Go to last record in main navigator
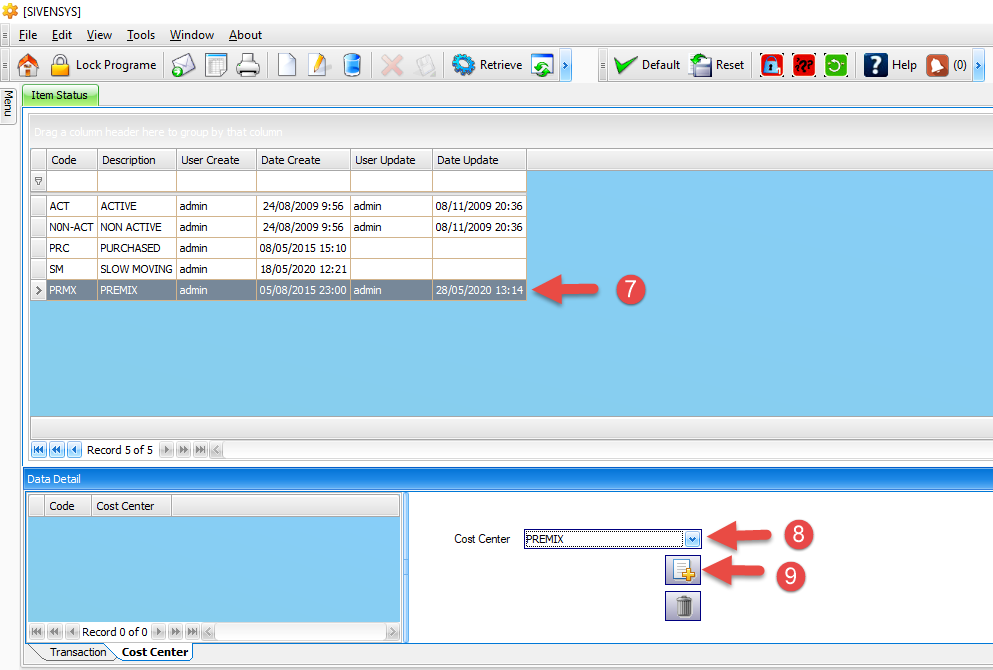The width and height of the screenshot is (993, 670). pos(200,450)
